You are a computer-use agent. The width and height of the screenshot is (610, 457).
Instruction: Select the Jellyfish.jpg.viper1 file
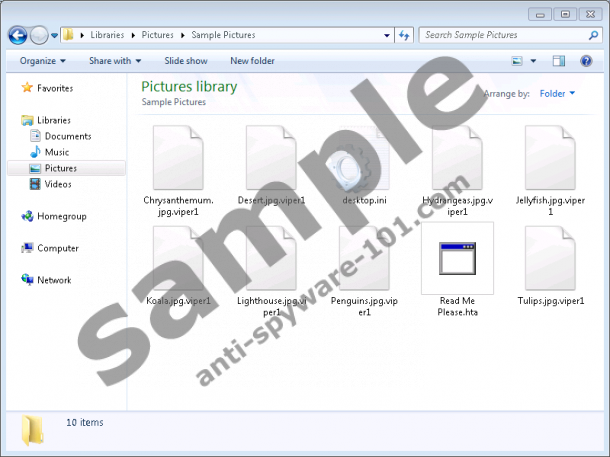point(550,158)
